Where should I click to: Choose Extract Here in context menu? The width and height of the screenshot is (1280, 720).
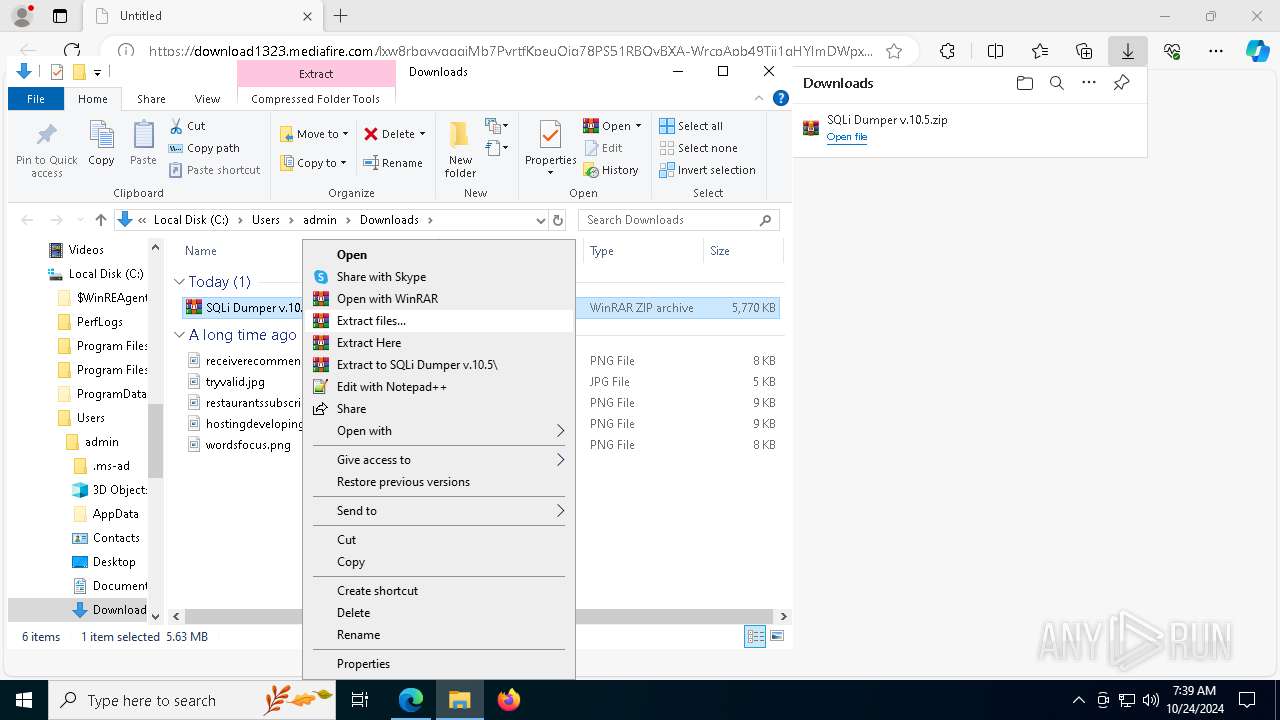point(438,343)
